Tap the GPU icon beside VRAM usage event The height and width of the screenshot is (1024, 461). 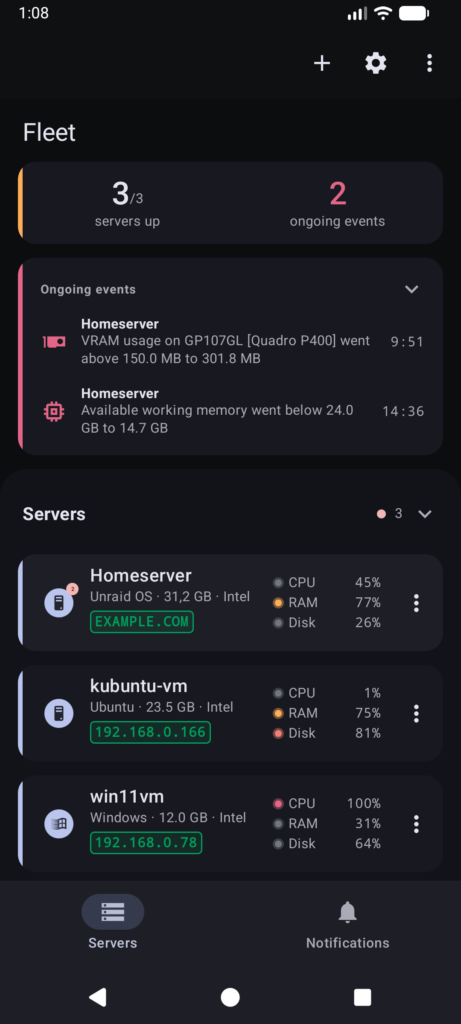54,342
